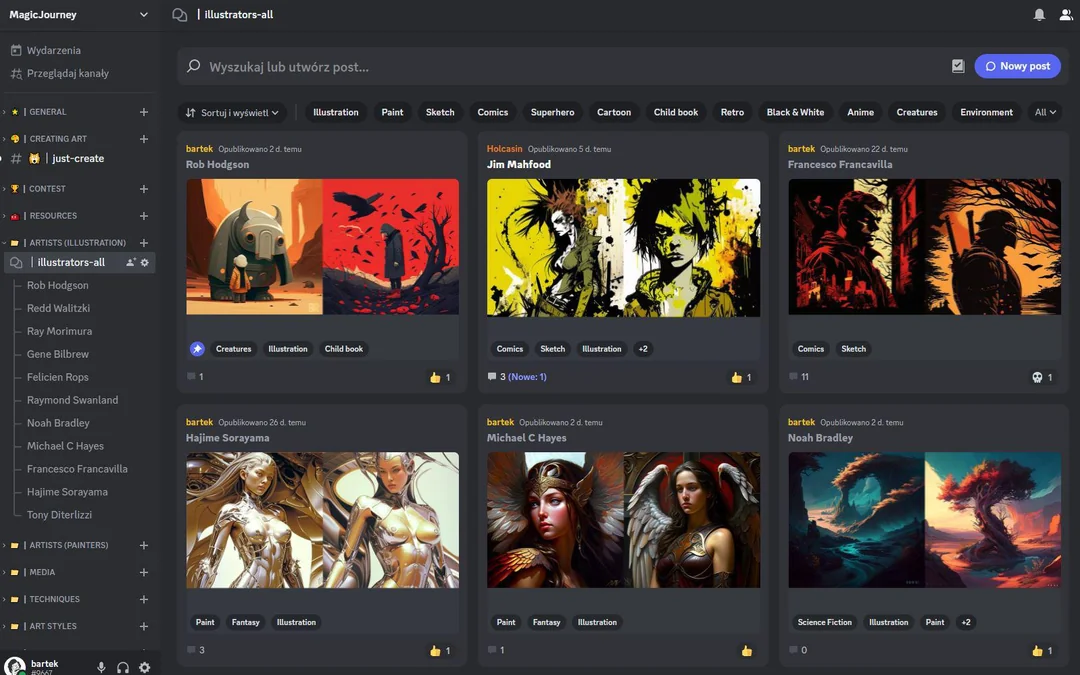Expand ARTISTS (PAINTERS) category
Image resolution: width=1080 pixels, height=675 pixels.
(x=68, y=545)
